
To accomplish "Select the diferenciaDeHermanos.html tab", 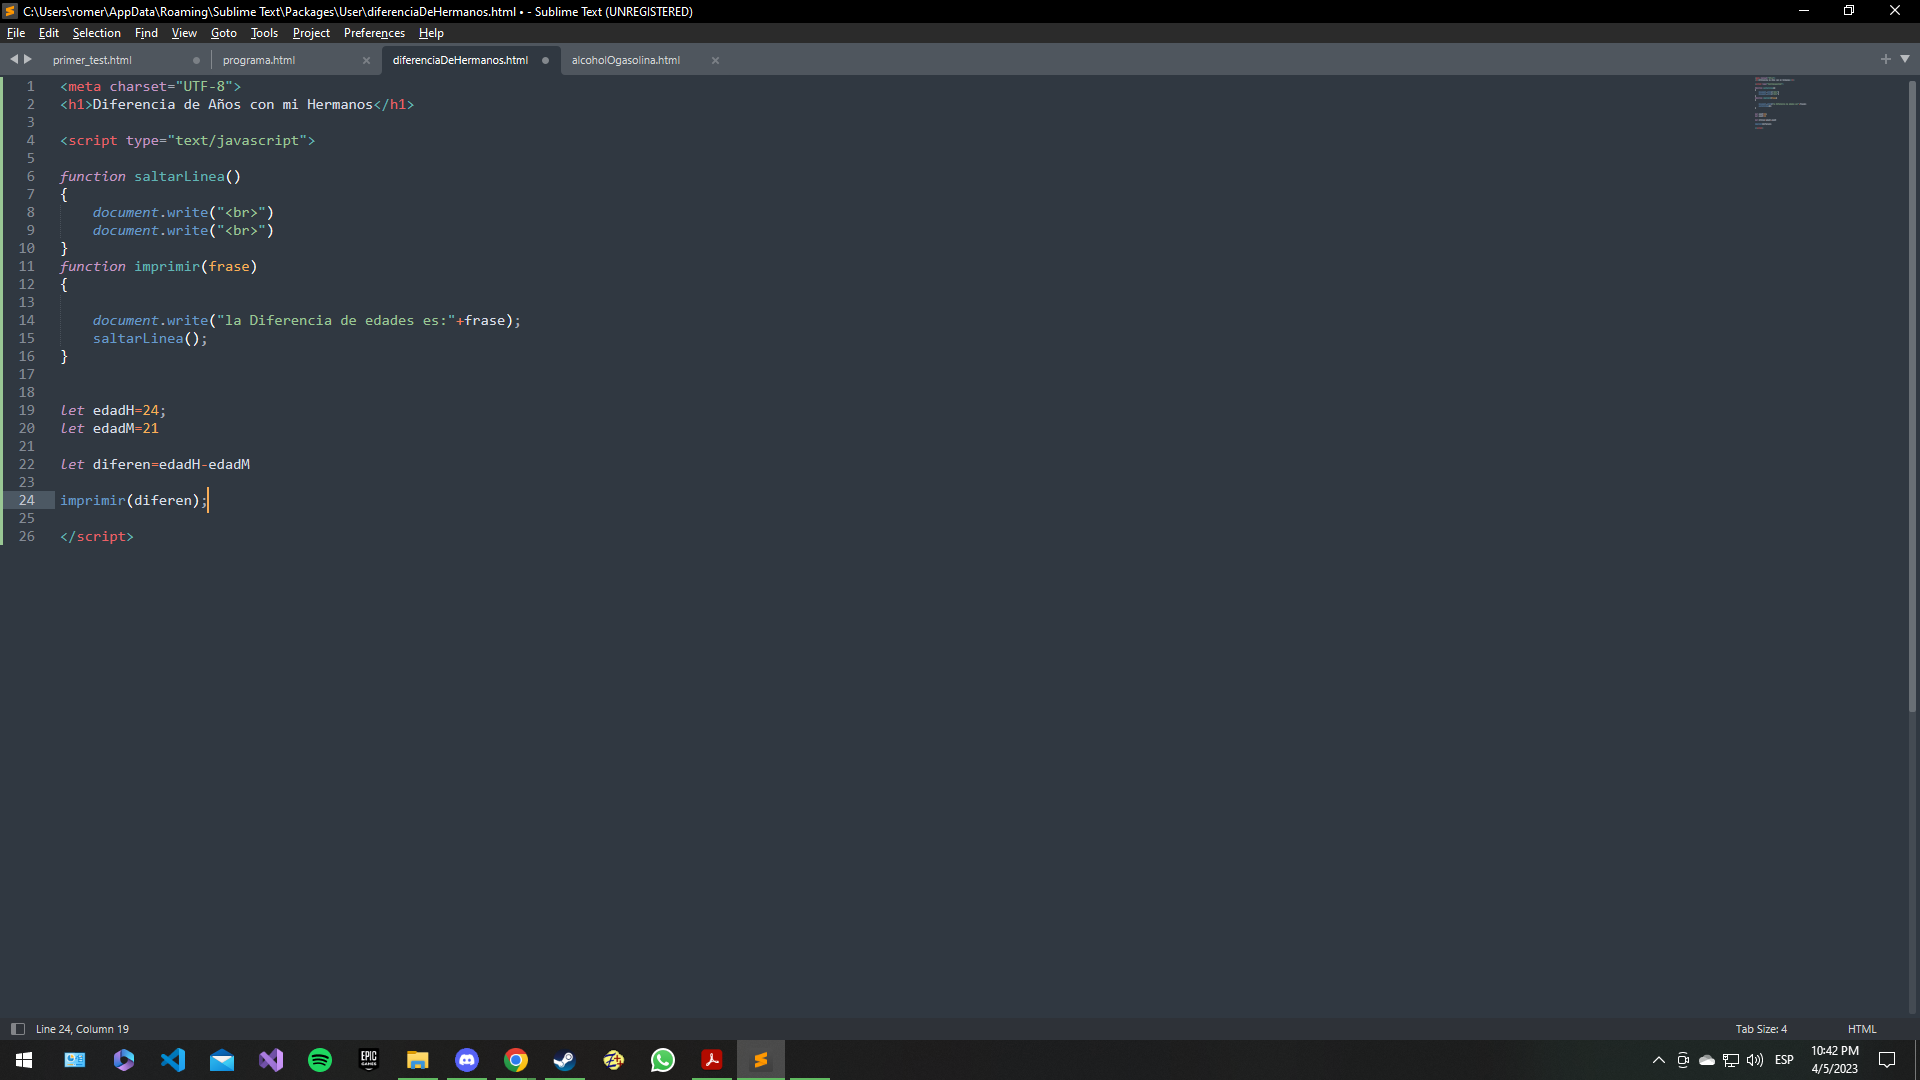I will pos(460,60).
